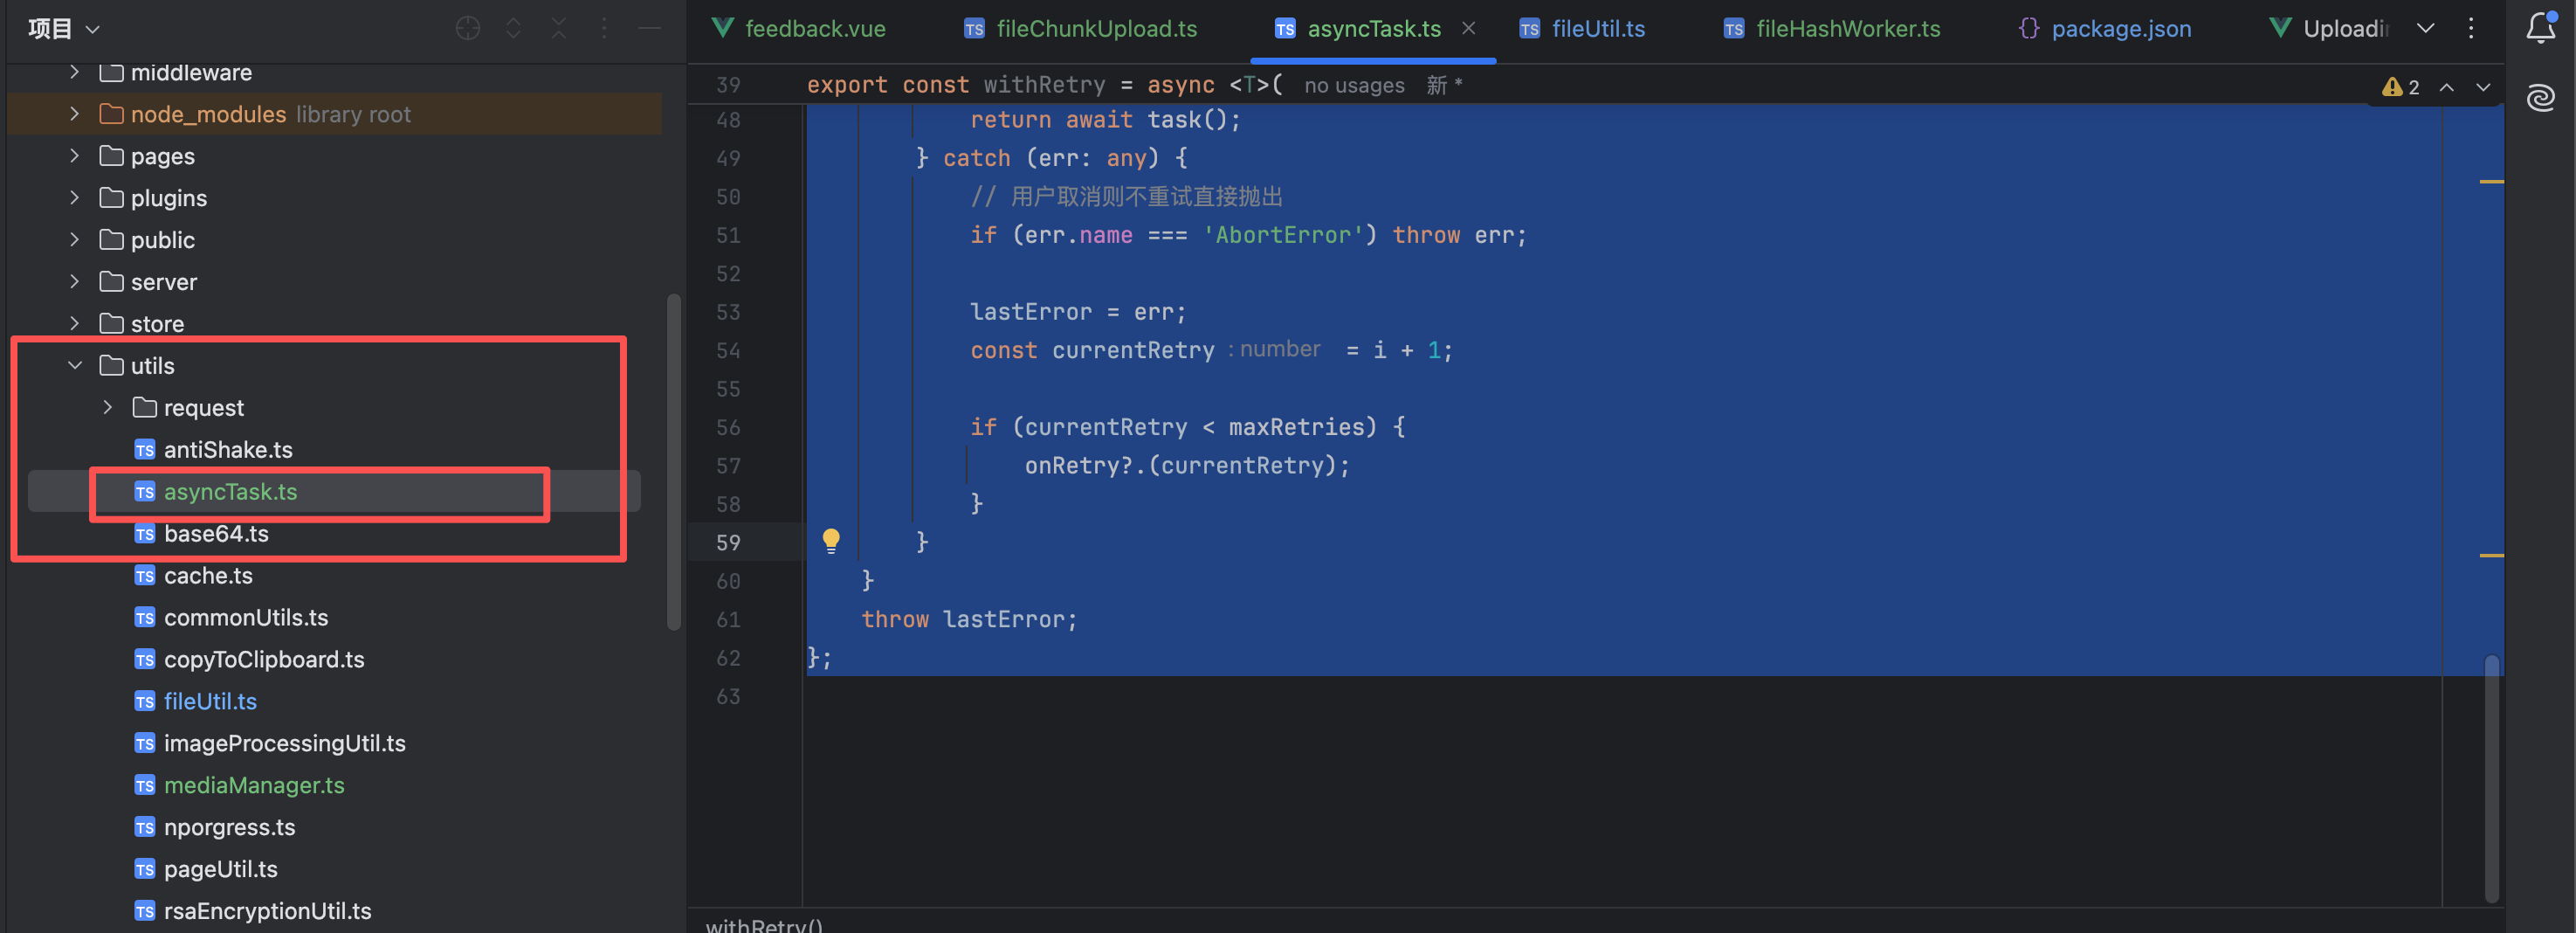
Task: Open mediaManager.ts in the file tree
Action: (x=253, y=785)
